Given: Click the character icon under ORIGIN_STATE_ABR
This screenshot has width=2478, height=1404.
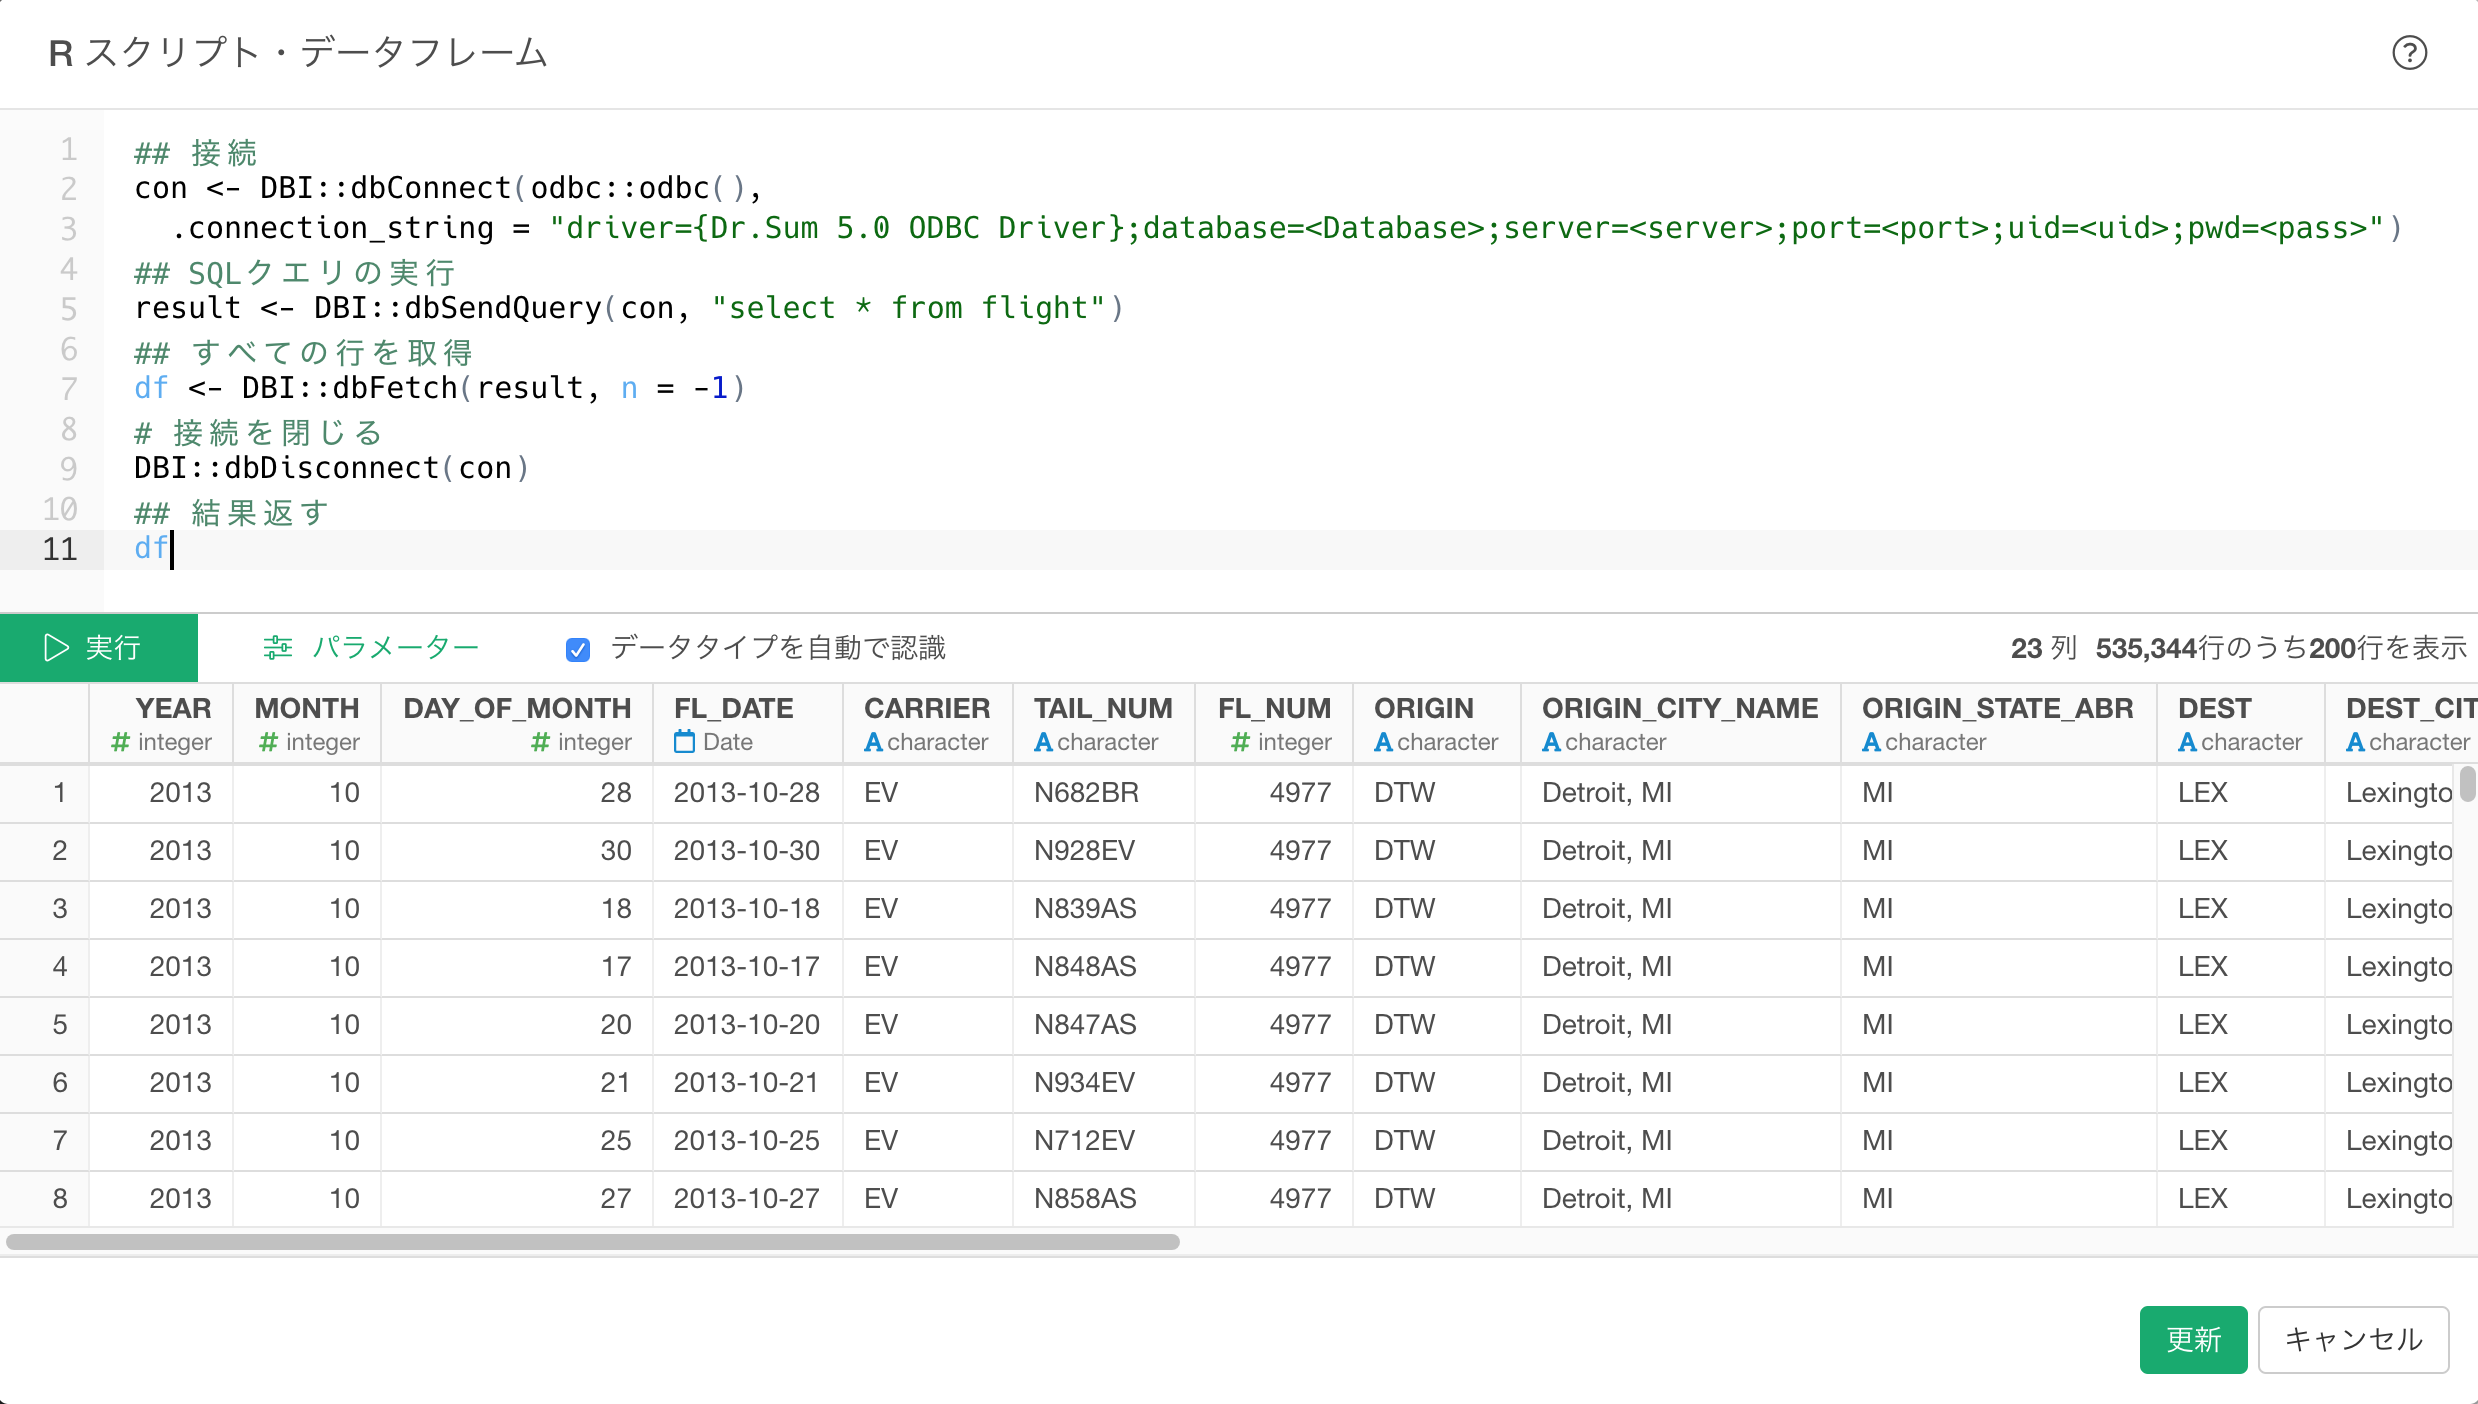Looking at the screenshot, I should coord(1871,742).
